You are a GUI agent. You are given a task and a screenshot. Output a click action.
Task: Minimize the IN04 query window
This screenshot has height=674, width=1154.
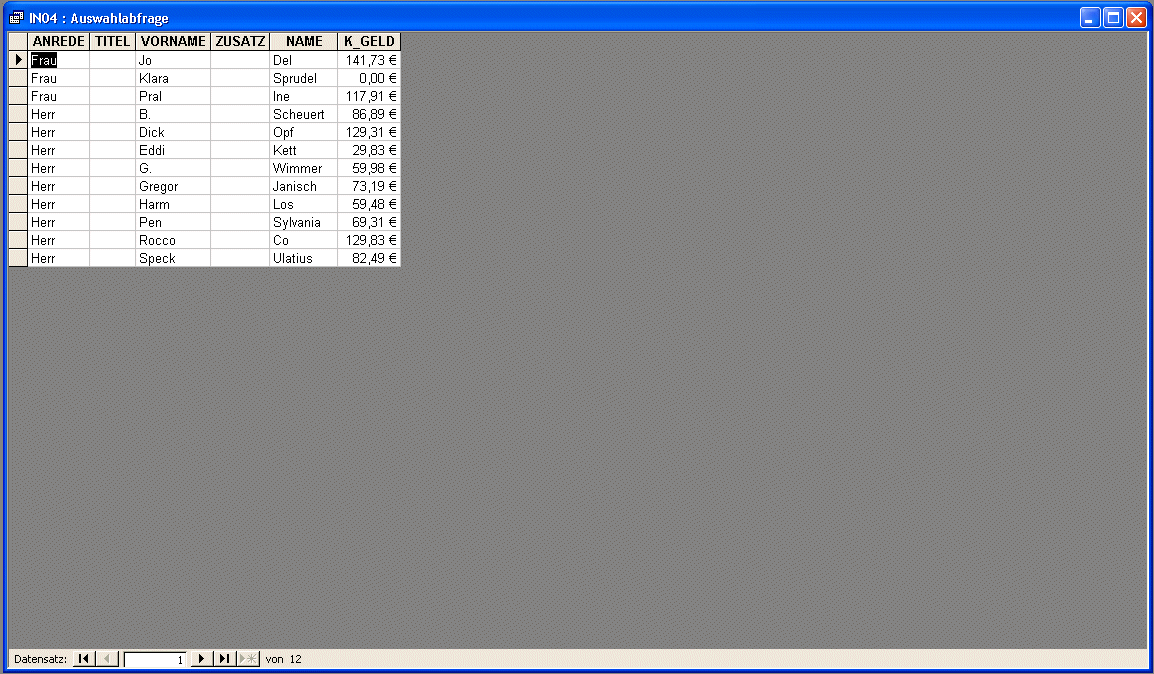pos(1090,18)
